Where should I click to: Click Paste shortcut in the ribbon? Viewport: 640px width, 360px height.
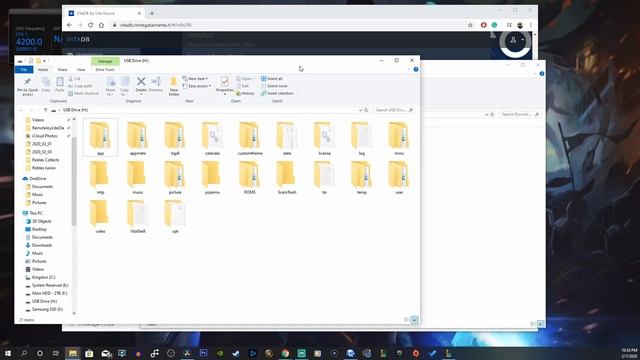click(x=83, y=93)
